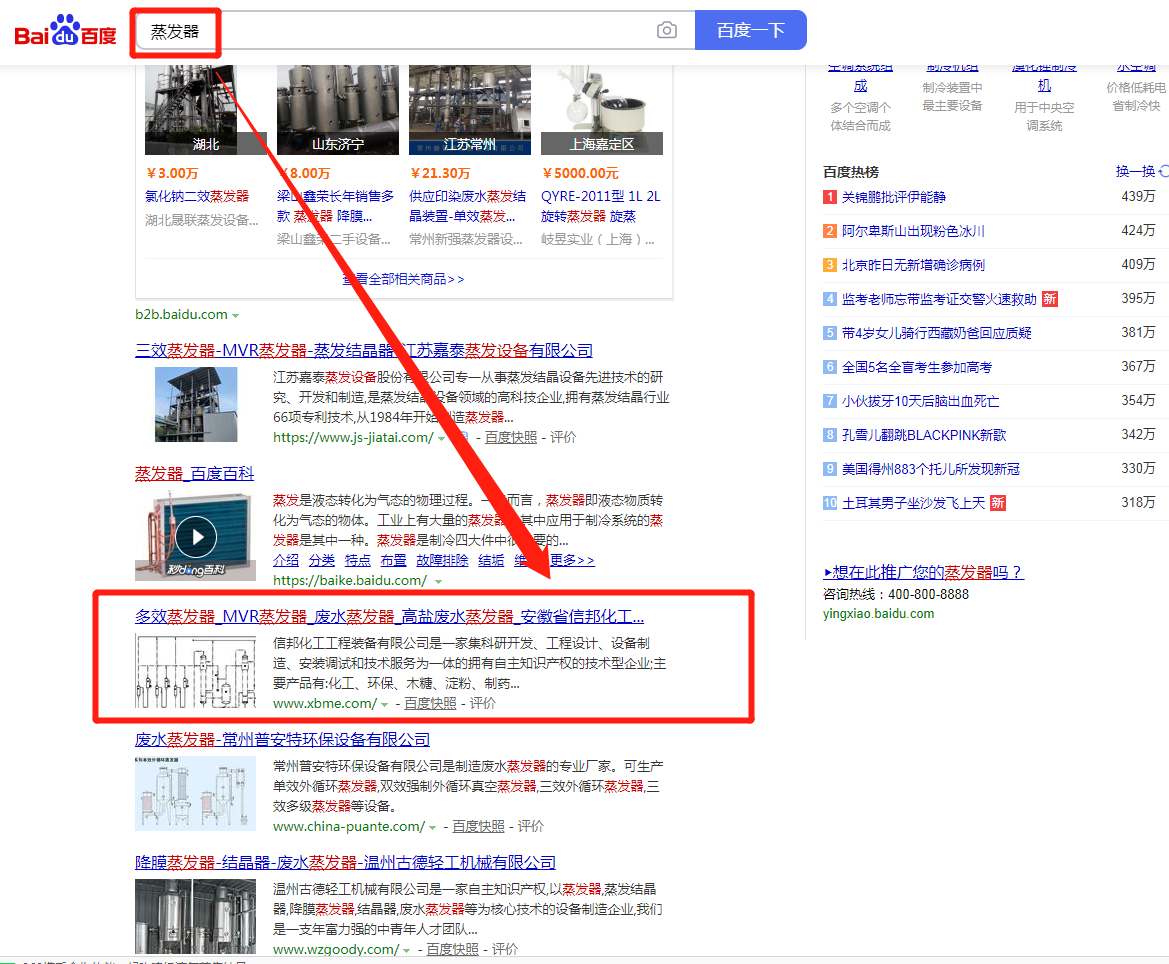Viewport: 1169px width, 964px height.
Task: Click 查看全部相关商品 link
Action: [403, 279]
